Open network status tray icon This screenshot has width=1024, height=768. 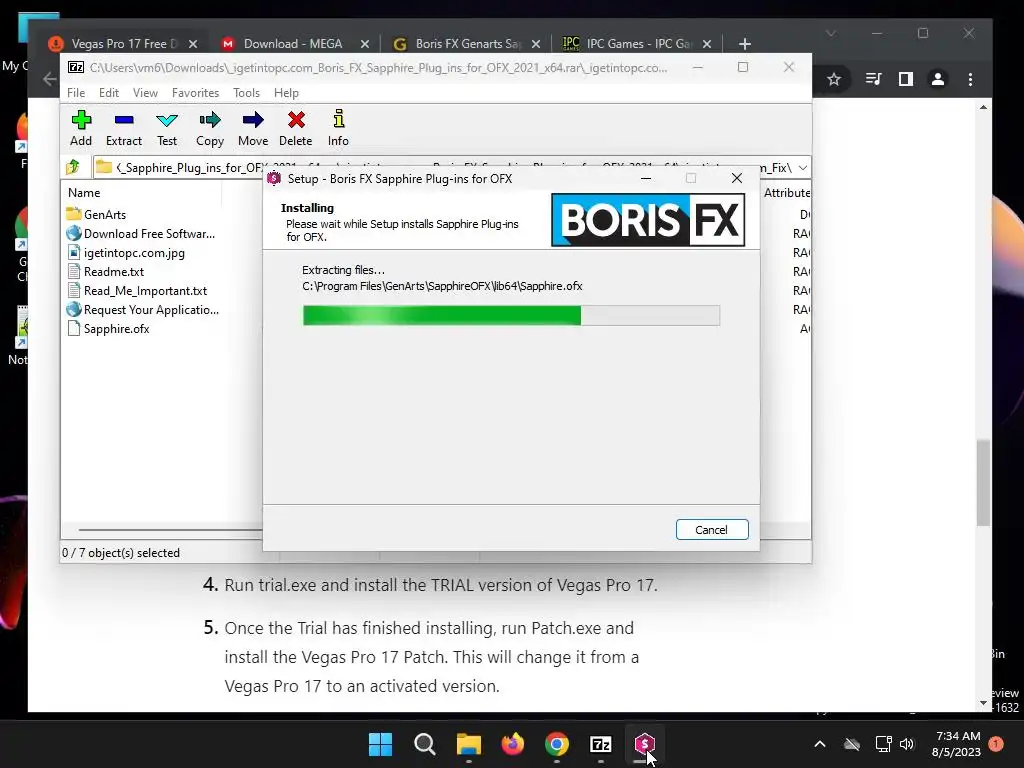[x=884, y=744]
